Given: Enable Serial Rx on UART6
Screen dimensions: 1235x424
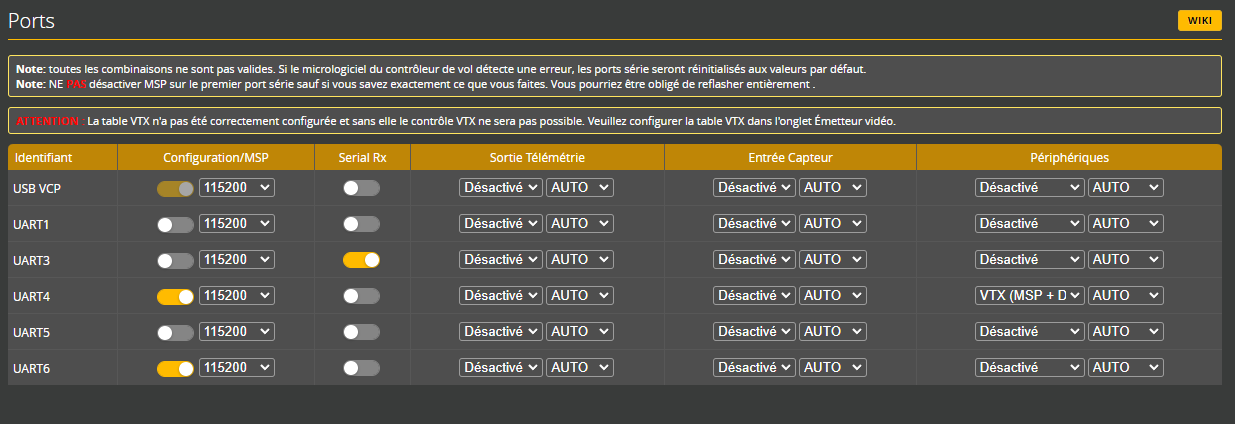Looking at the screenshot, I should click(x=361, y=368).
